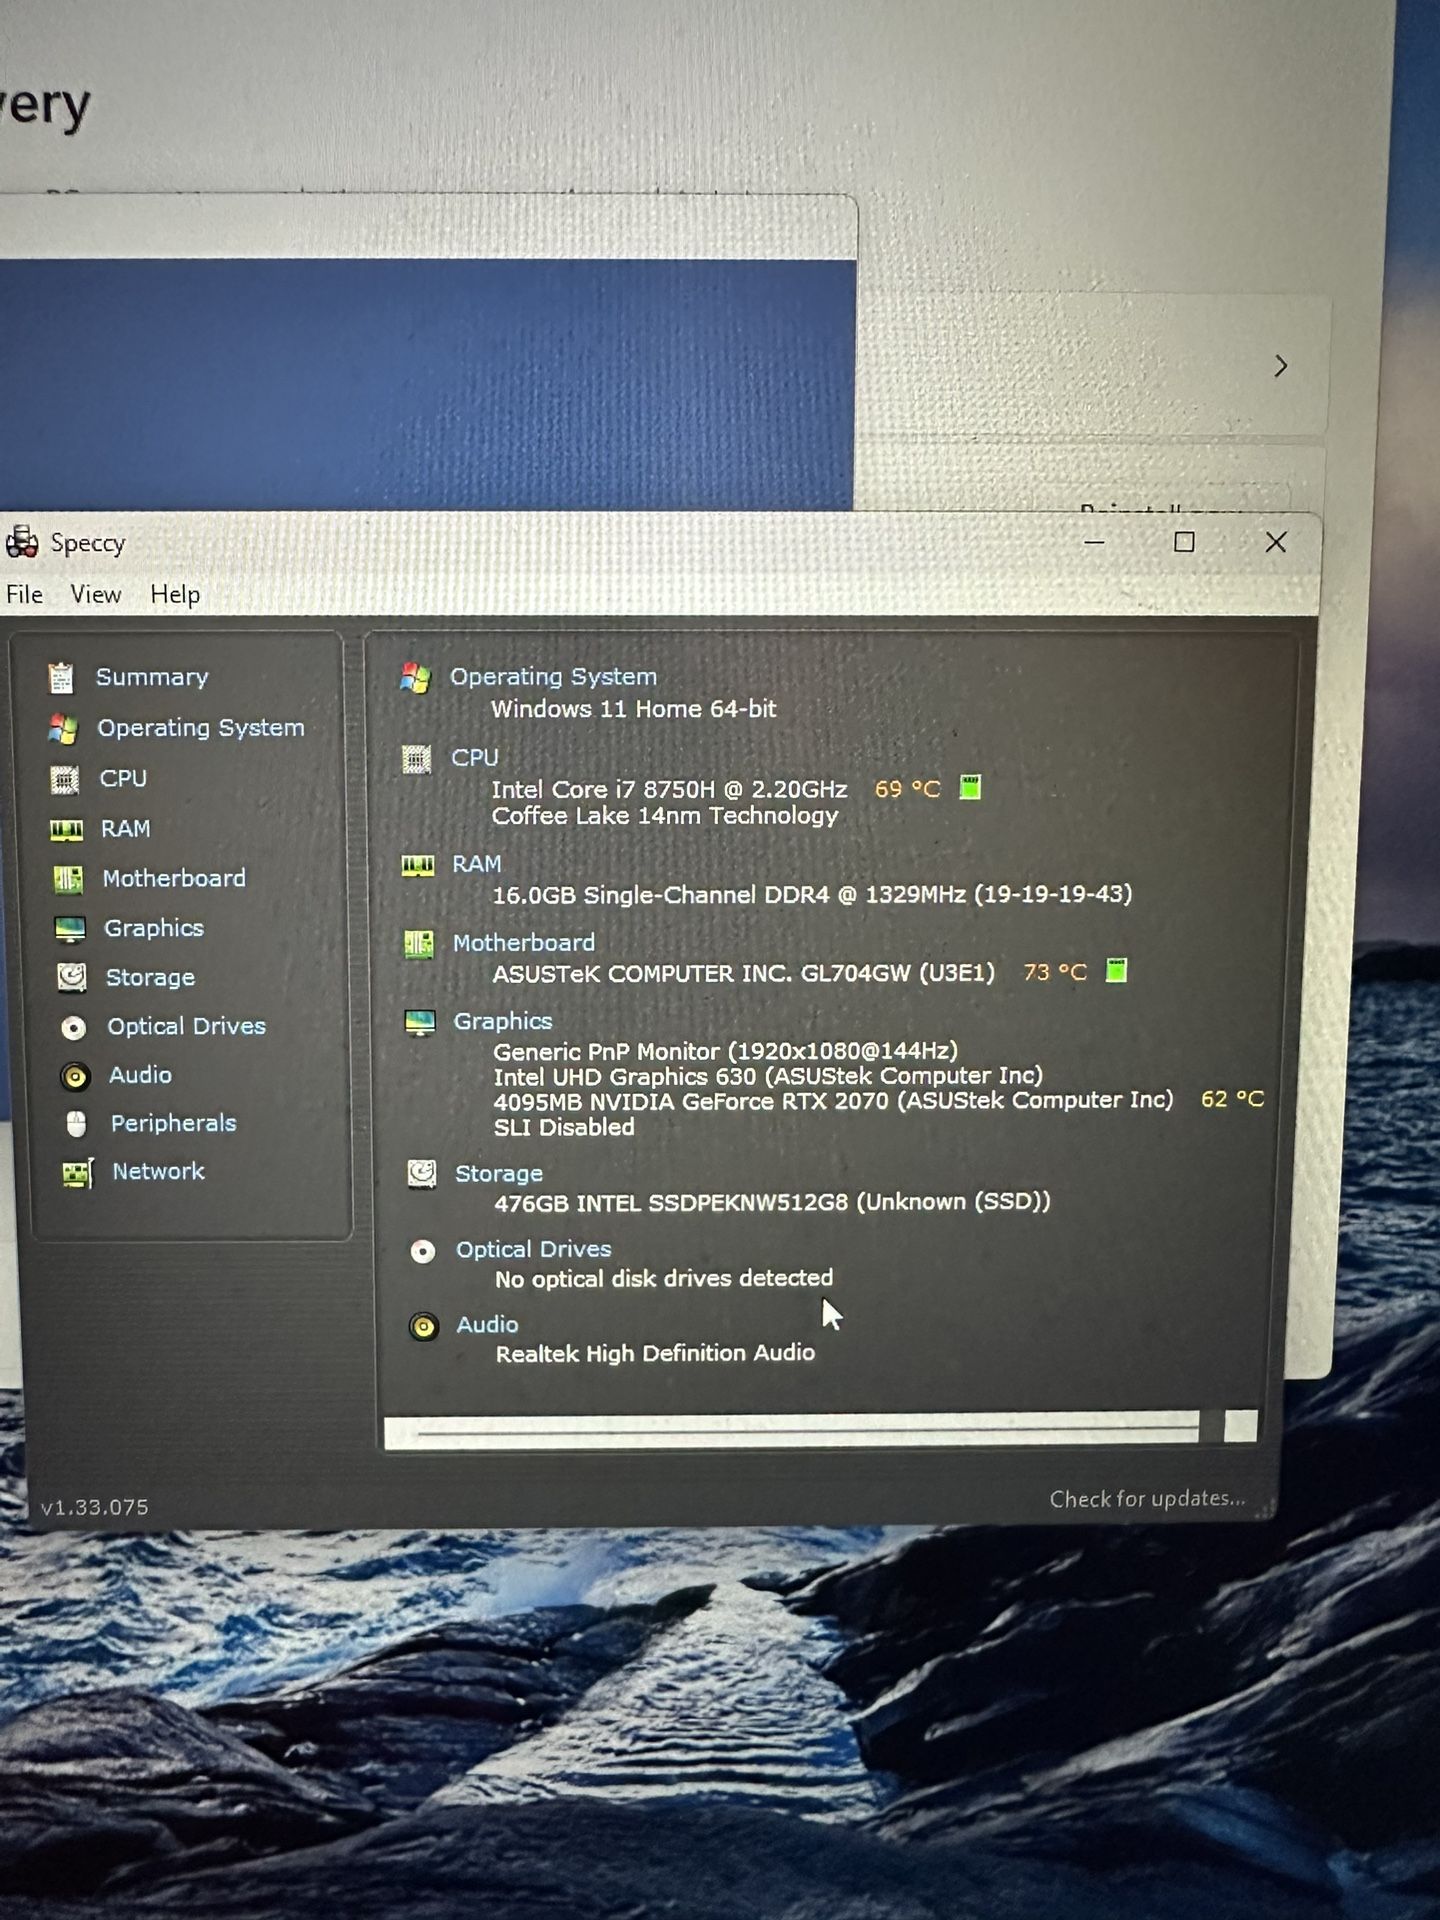Select the Summary sidebar icon

point(61,677)
